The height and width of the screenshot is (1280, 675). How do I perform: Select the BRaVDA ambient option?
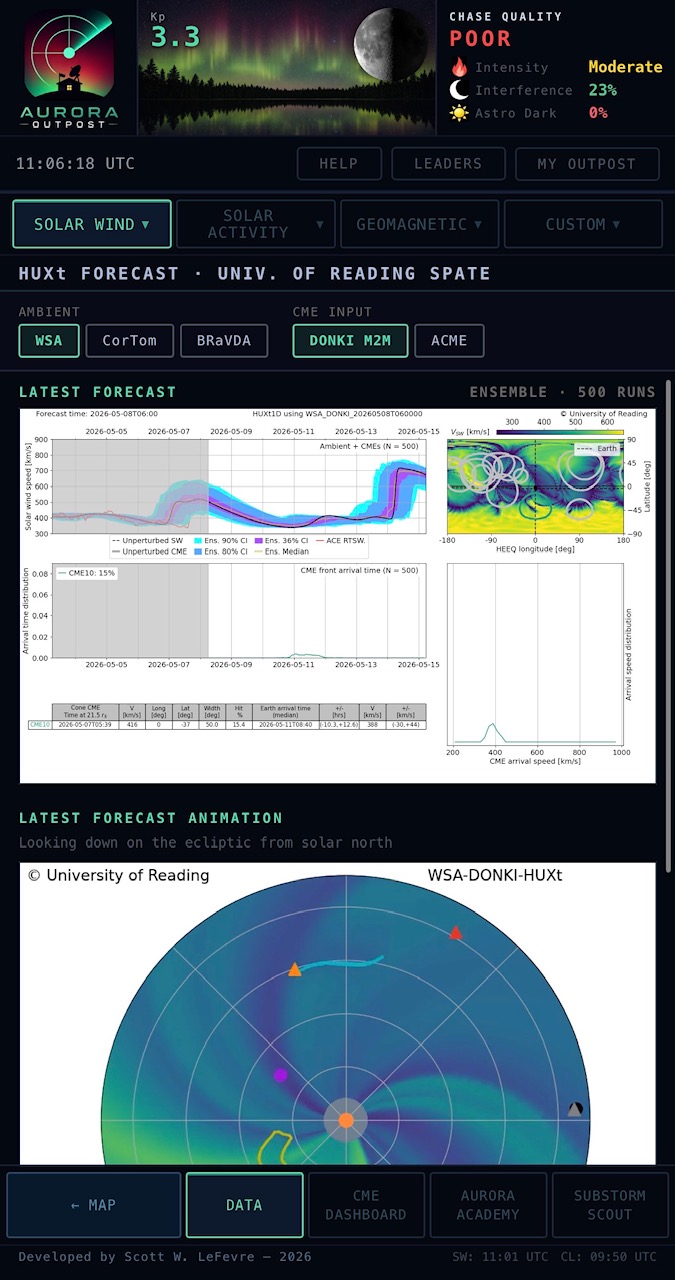pyautogui.click(x=224, y=341)
